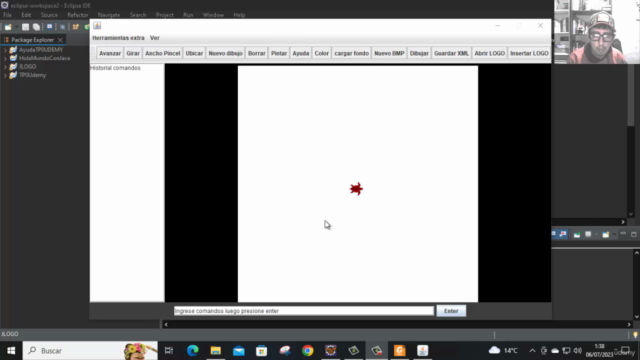Open the Herramientas extra menu
The height and width of the screenshot is (360, 640).
[x=118, y=38]
